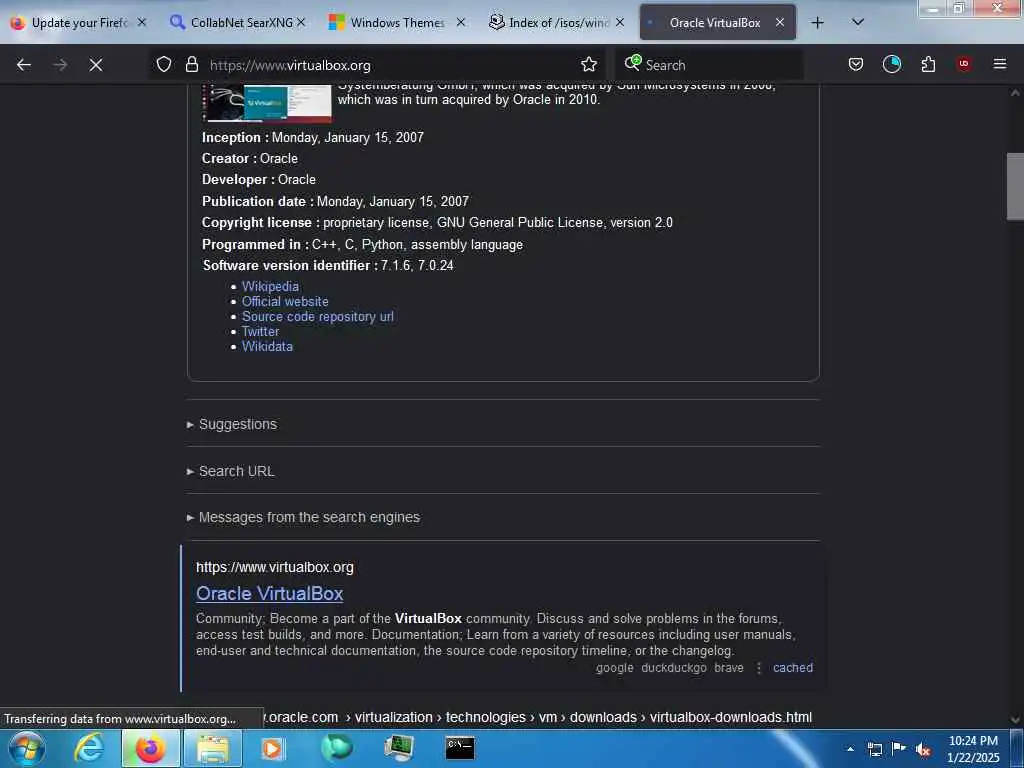Click scrollbar down arrow

[1015, 720]
